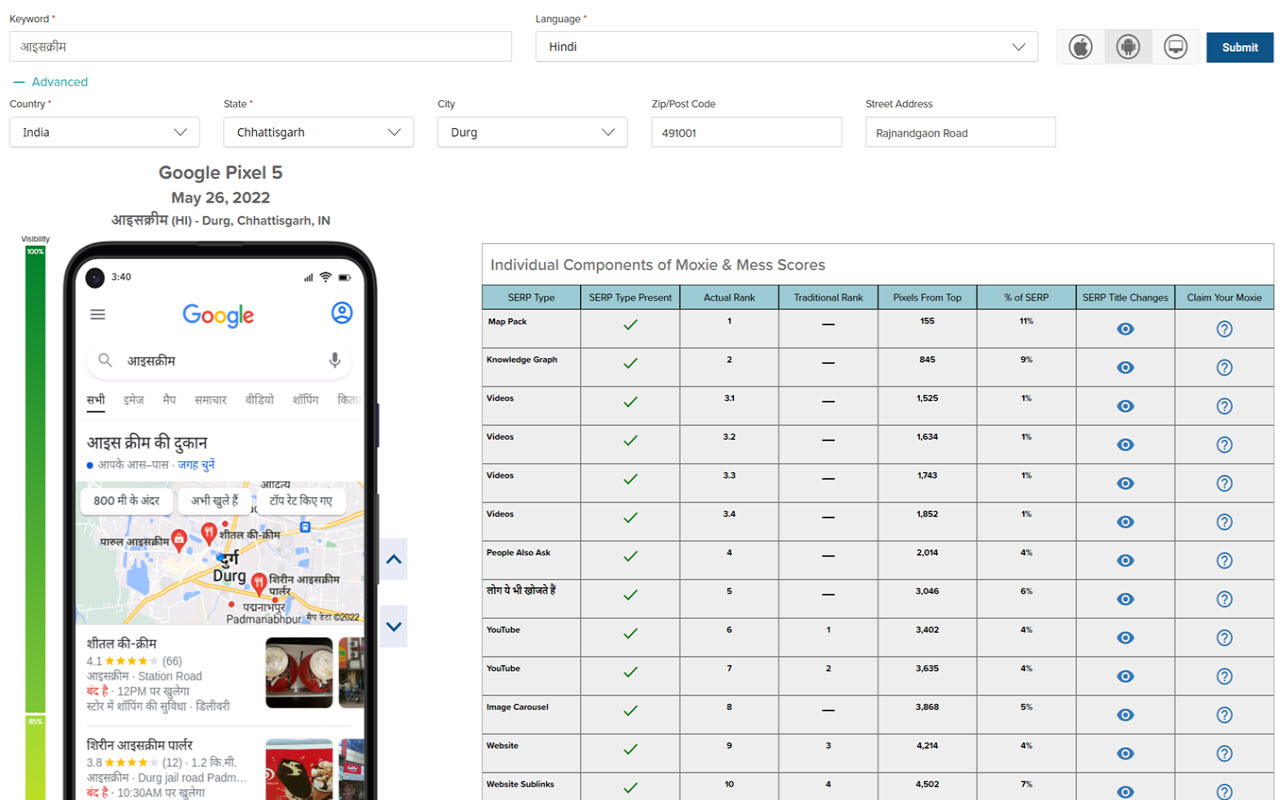
Task: Open the hamburger menu in Google preview
Action: point(98,314)
